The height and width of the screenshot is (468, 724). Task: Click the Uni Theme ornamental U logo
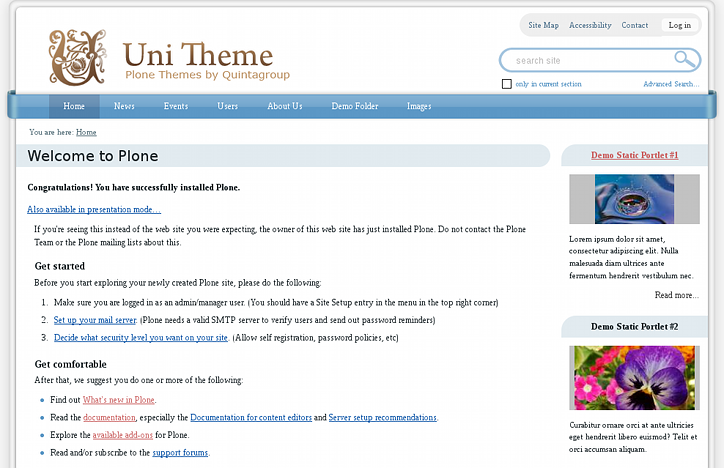pos(78,58)
